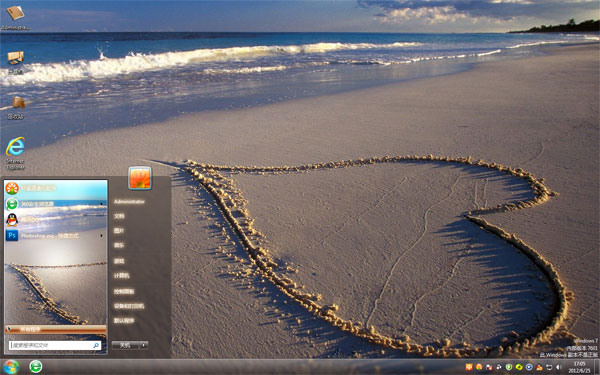Open Devices and Printers (设备和打印机) link
The height and width of the screenshot is (375, 600).
tap(129, 306)
